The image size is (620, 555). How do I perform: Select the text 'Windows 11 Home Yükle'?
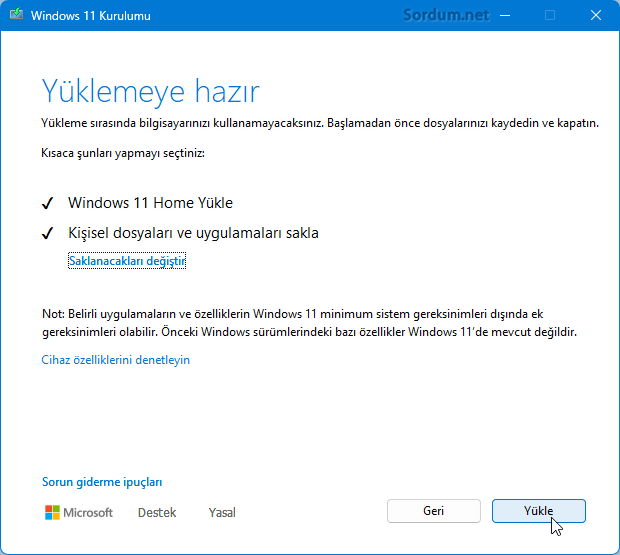click(x=150, y=203)
